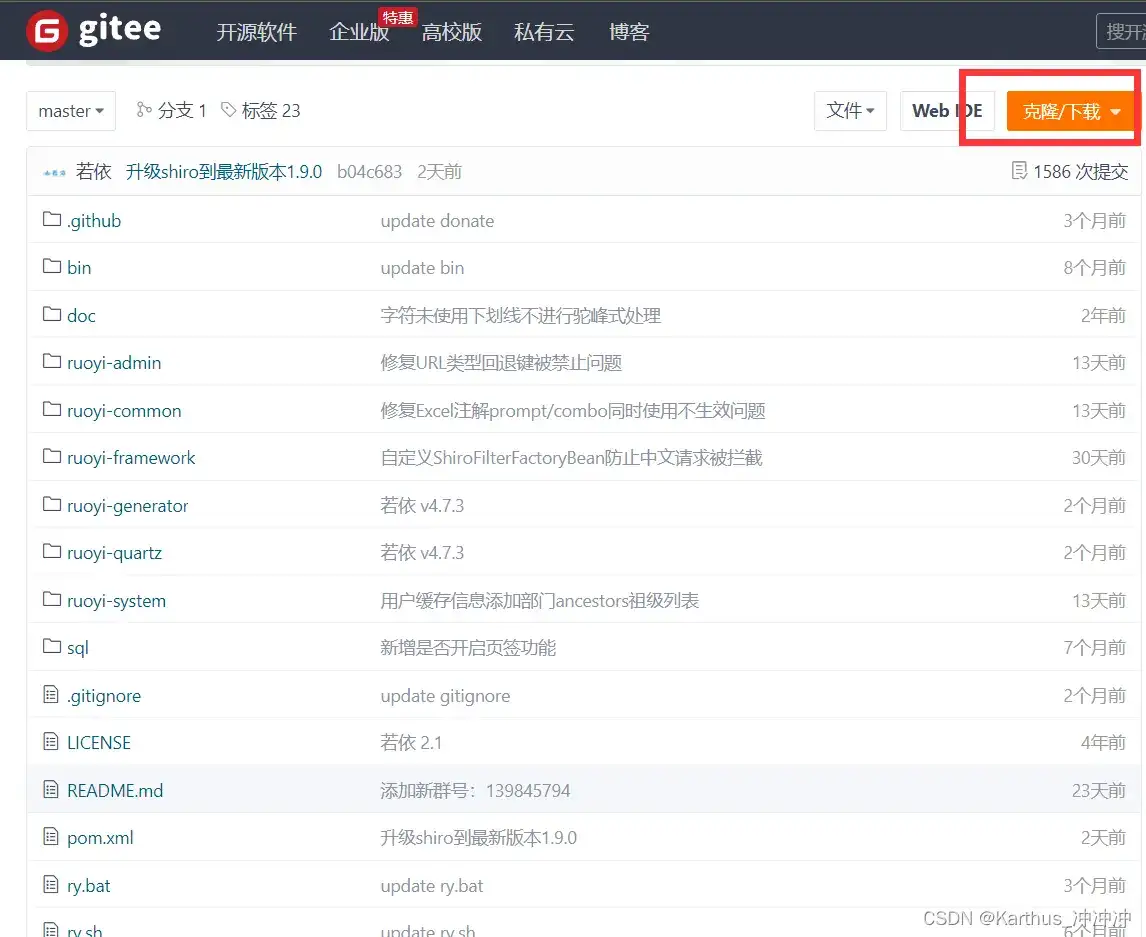Open the master branch dropdown
Viewport: 1146px width, 937px height.
(x=71, y=111)
